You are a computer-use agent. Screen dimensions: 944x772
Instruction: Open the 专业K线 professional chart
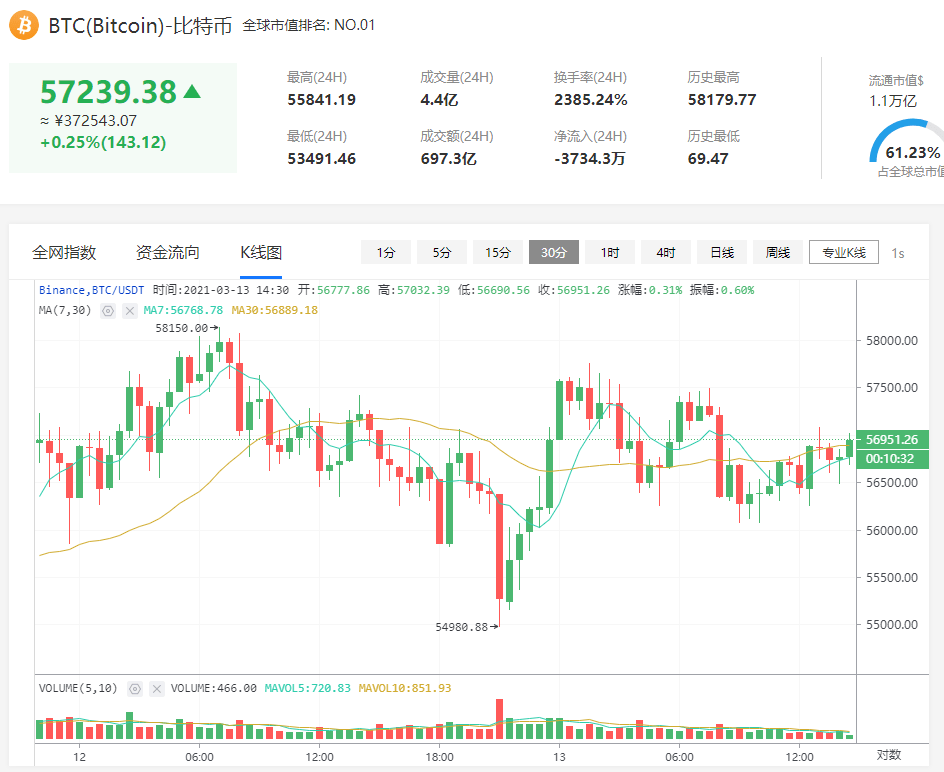(844, 252)
